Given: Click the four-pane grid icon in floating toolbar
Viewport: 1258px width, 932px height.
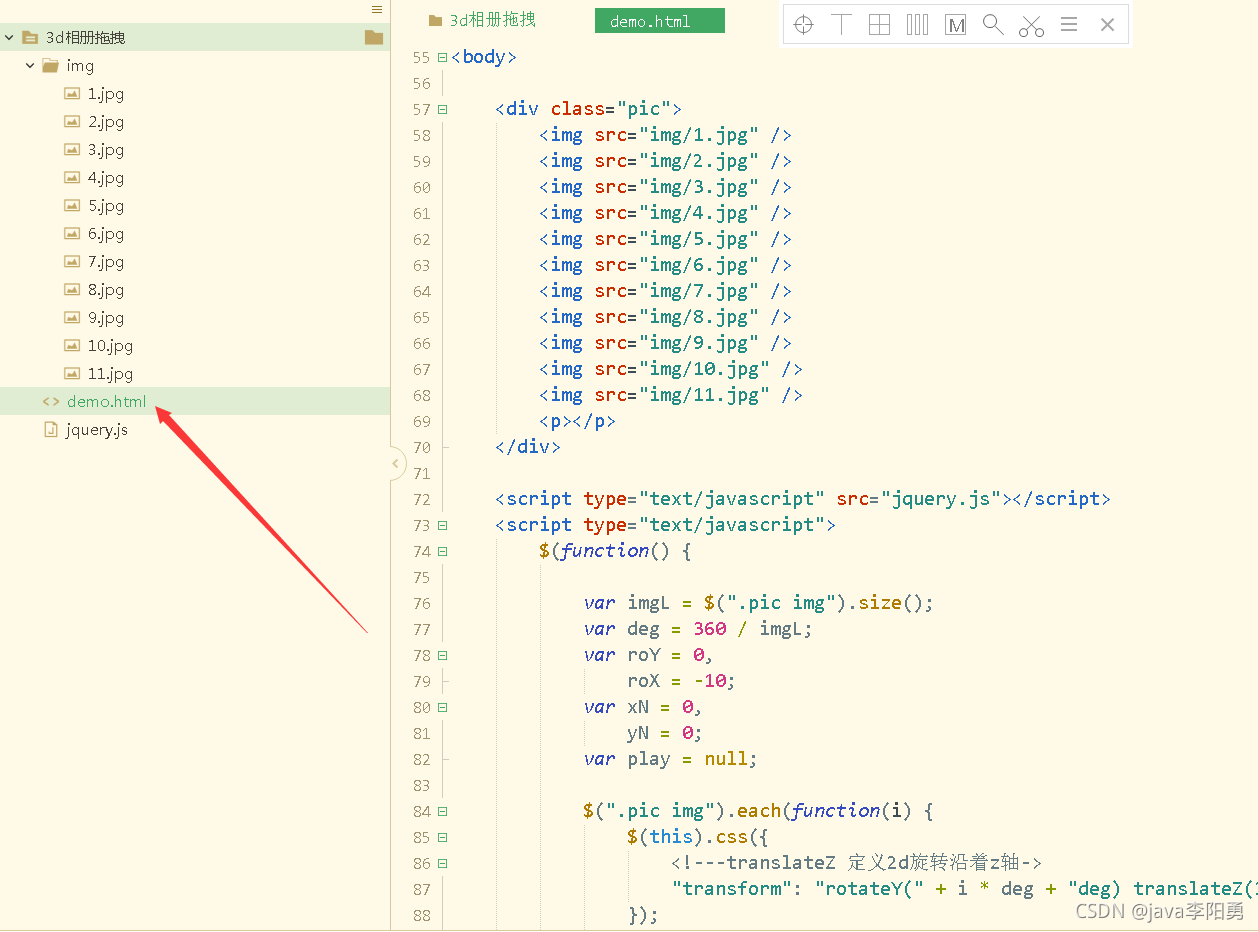Looking at the screenshot, I should pos(880,25).
